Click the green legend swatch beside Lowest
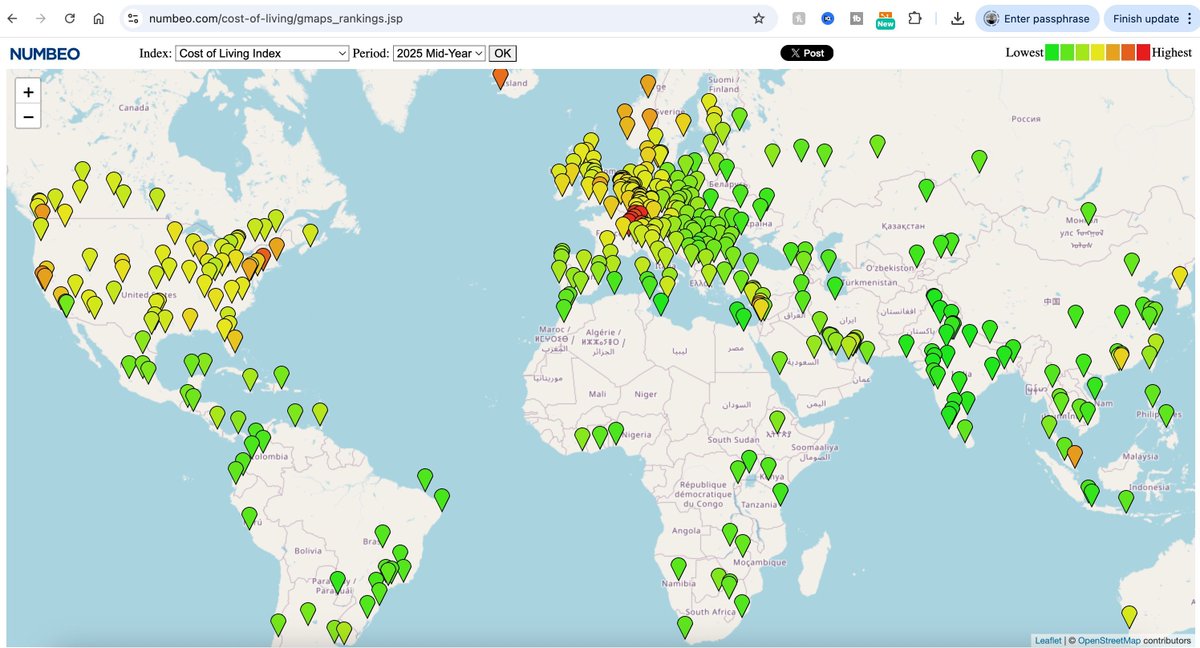1200x648 pixels. tap(1052, 53)
